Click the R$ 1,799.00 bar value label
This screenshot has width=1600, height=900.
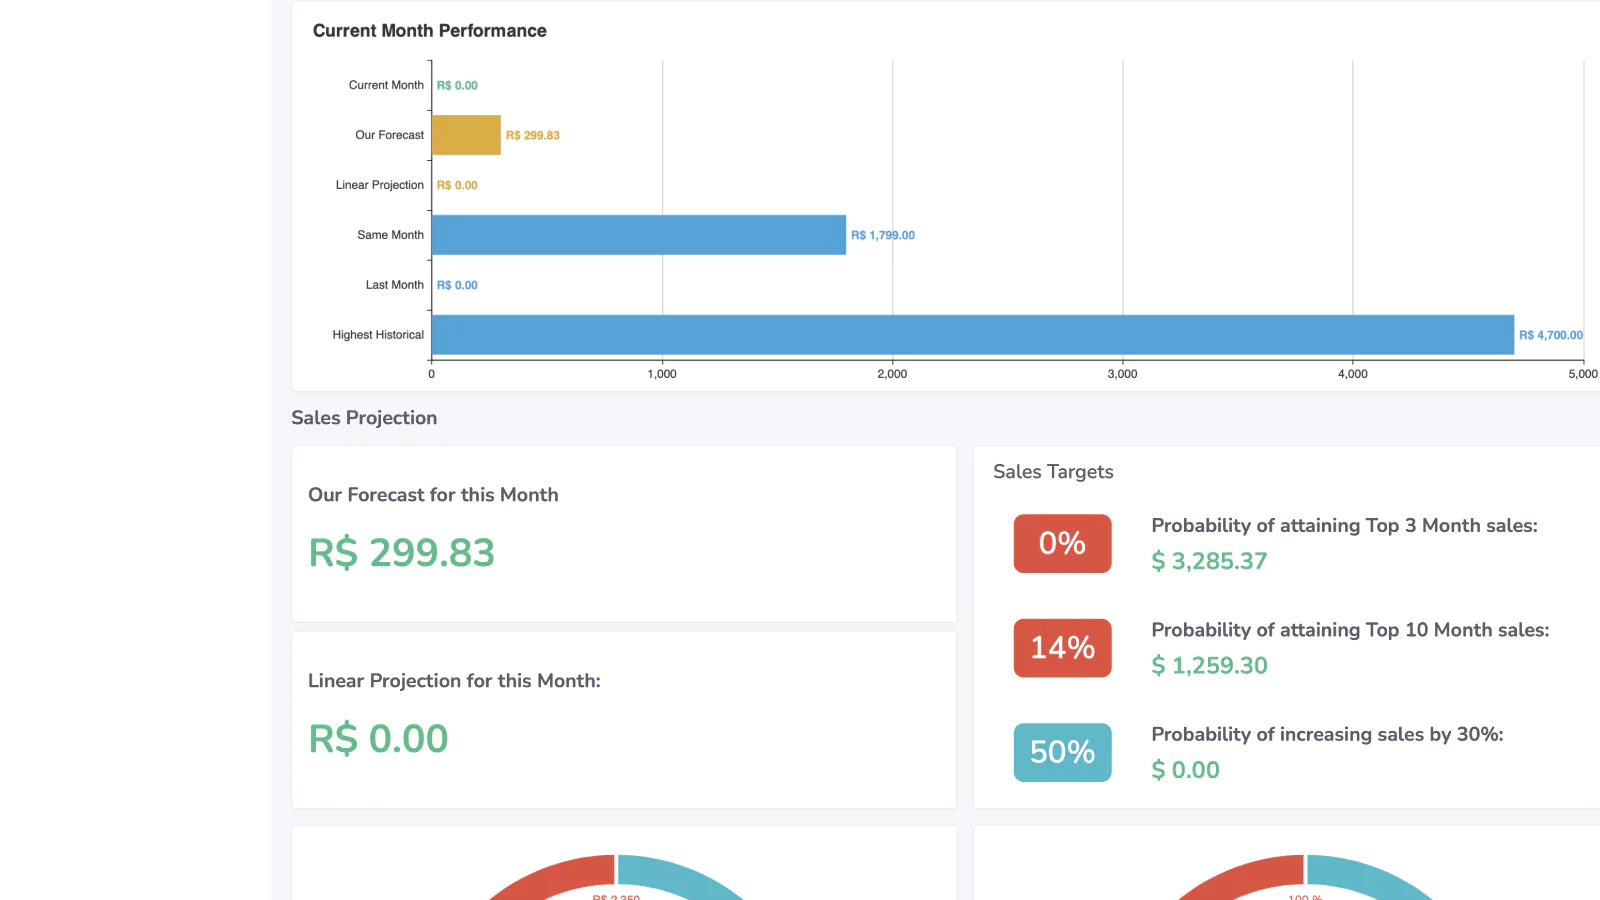(x=882, y=235)
